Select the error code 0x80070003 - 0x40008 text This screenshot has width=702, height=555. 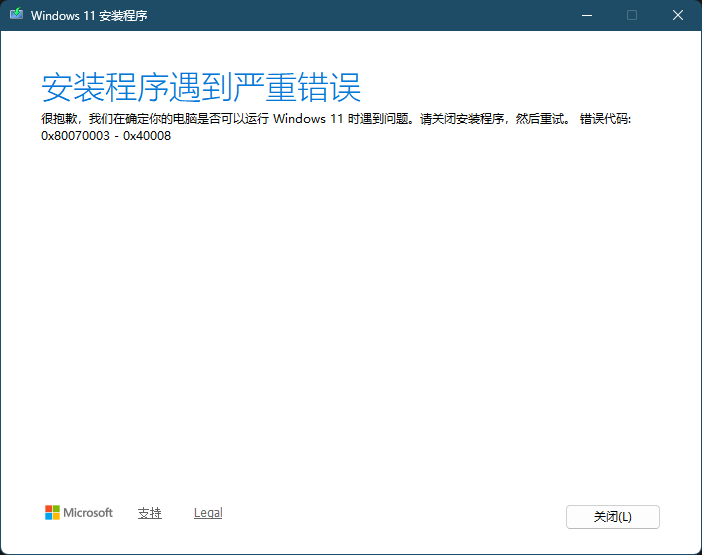(x=106, y=136)
